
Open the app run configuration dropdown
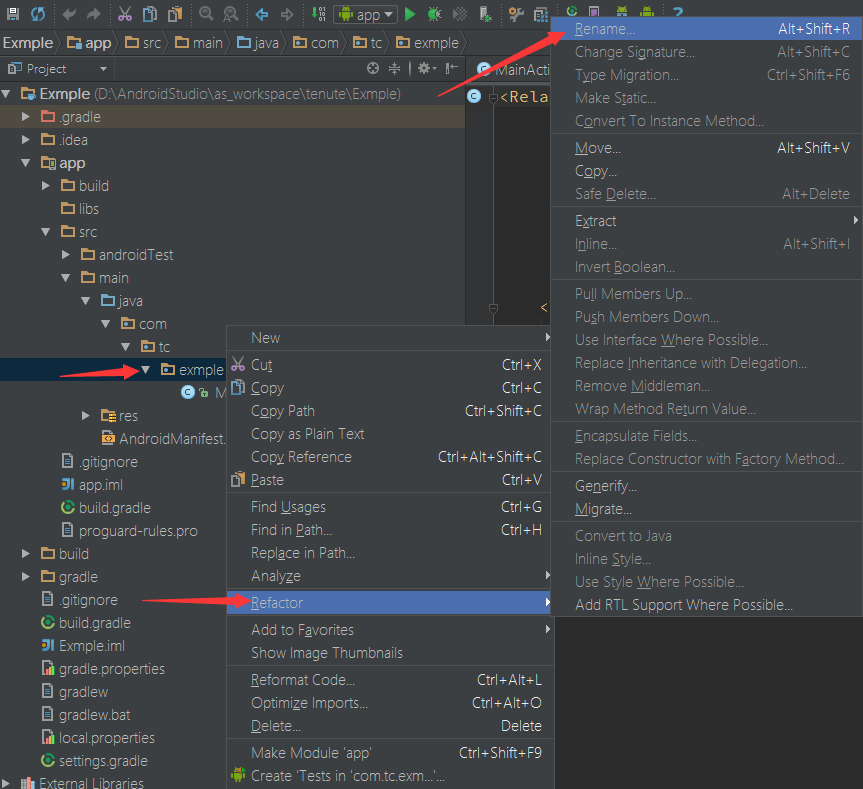click(365, 14)
